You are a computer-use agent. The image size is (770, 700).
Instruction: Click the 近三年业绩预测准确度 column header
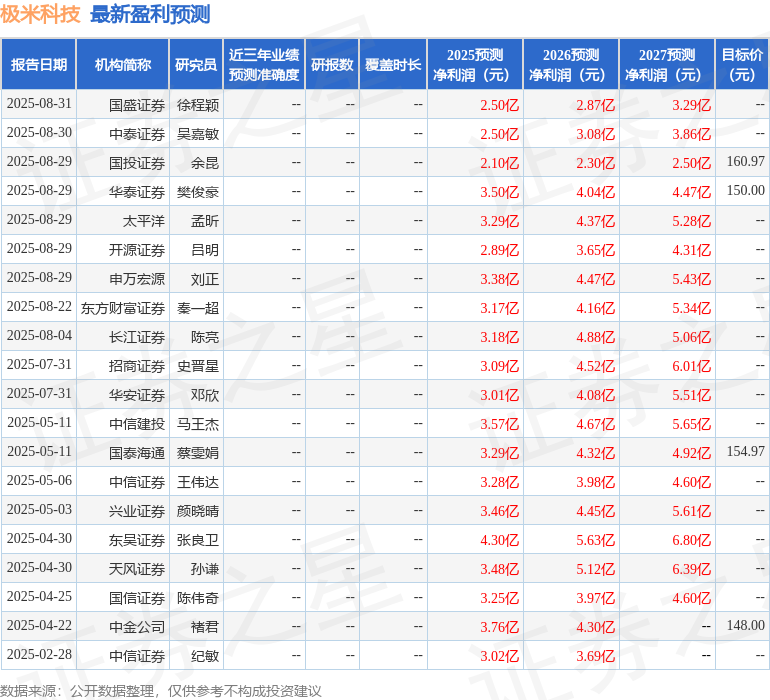point(264,64)
